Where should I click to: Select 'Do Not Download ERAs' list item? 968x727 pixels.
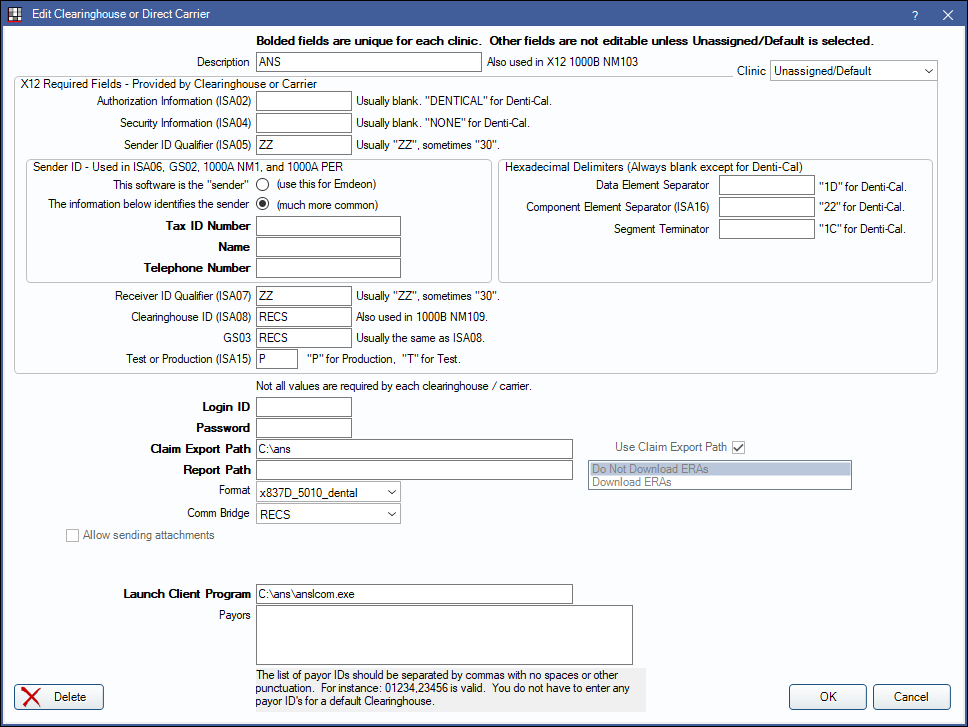tap(719, 469)
